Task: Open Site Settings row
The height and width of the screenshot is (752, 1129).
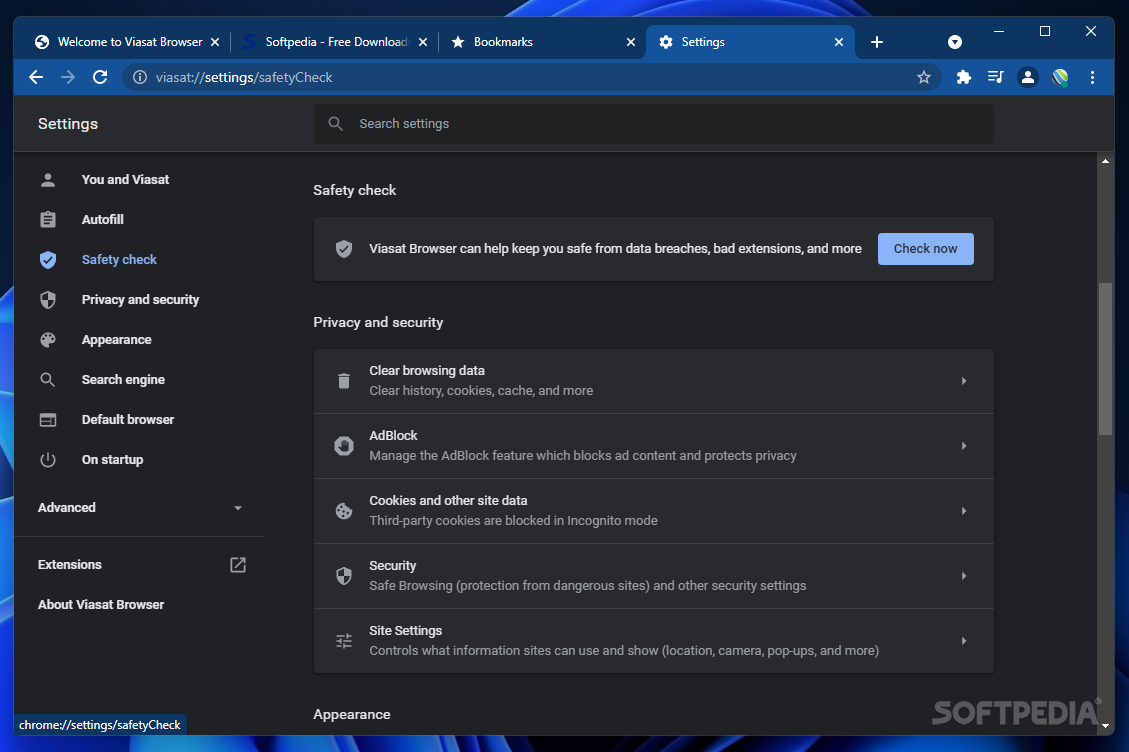Action: [653, 640]
